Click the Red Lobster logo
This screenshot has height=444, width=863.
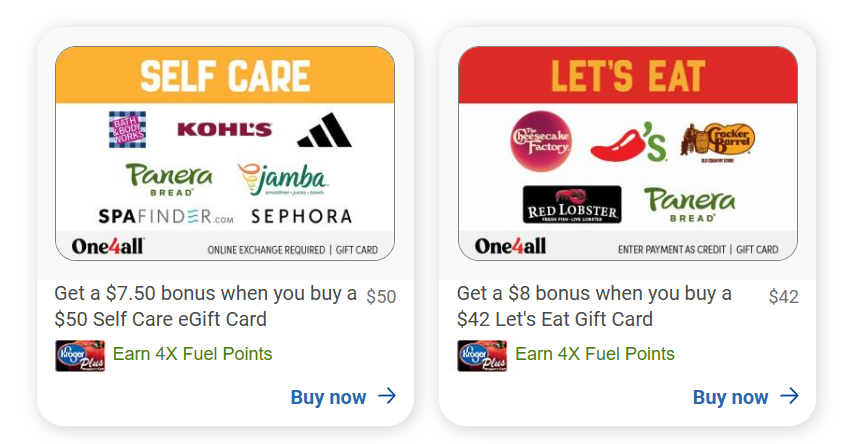pos(572,204)
